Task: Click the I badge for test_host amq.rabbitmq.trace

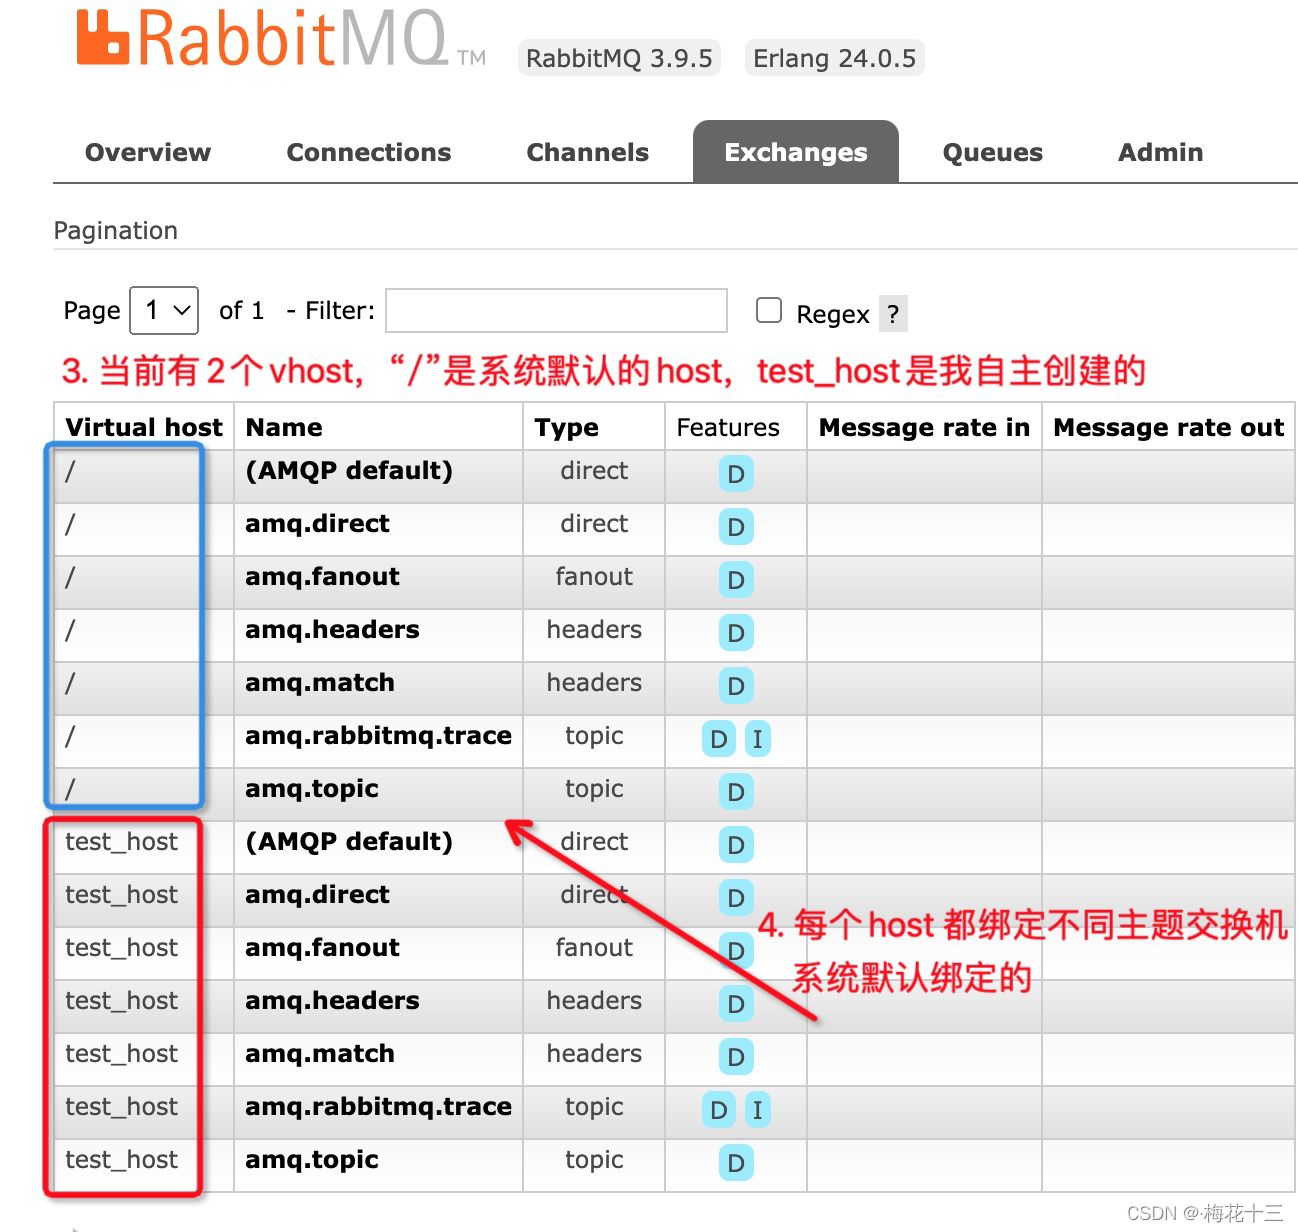Action: tap(757, 1110)
